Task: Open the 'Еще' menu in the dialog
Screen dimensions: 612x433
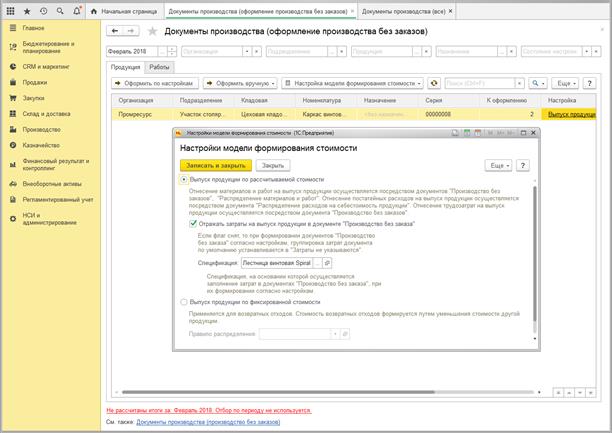Action: [x=497, y=165]
